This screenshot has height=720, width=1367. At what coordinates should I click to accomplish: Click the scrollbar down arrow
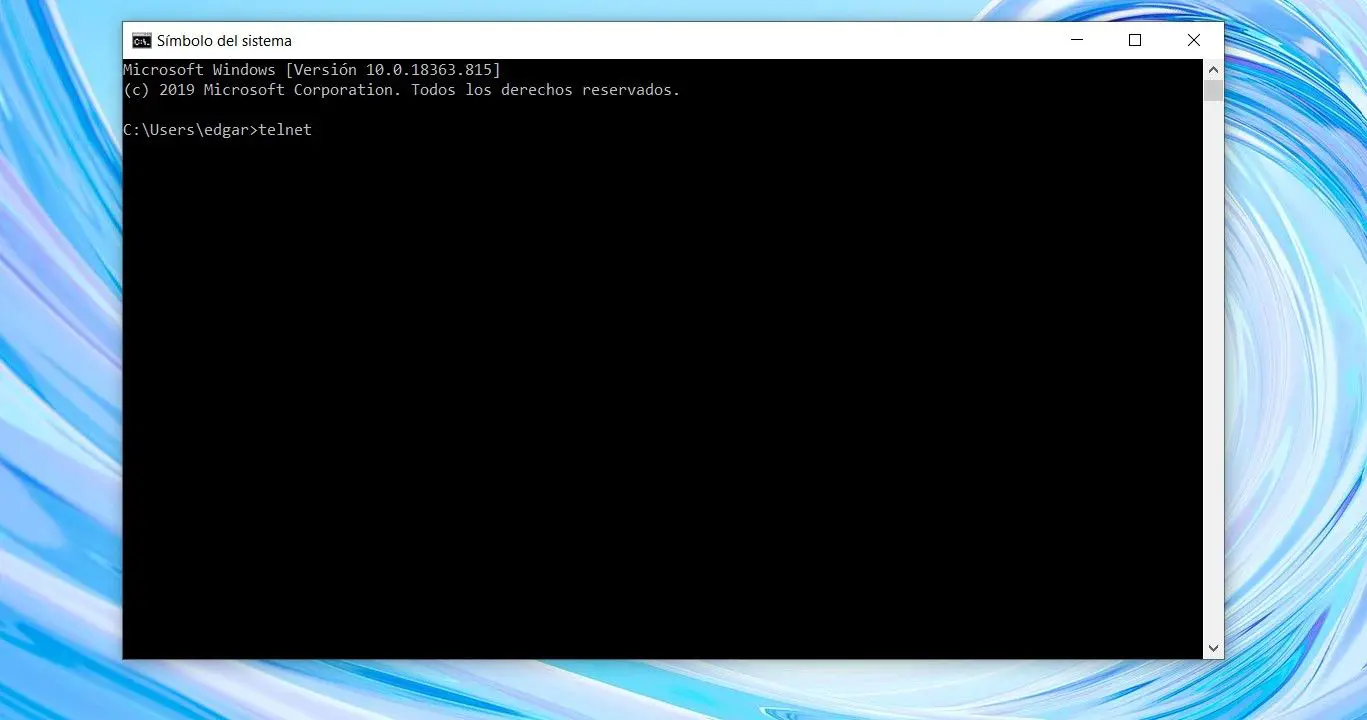coord(1213,649)
